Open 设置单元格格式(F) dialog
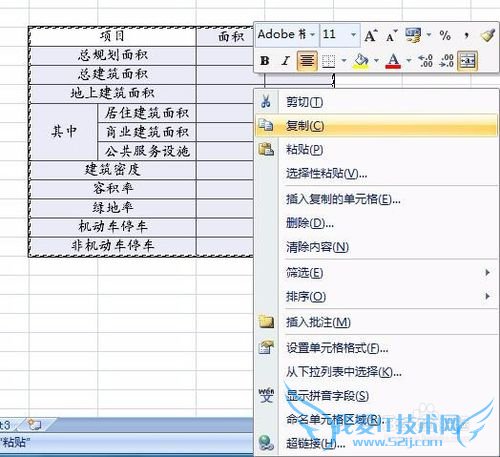The image size is (500, 457). click(x=376, y=348)
